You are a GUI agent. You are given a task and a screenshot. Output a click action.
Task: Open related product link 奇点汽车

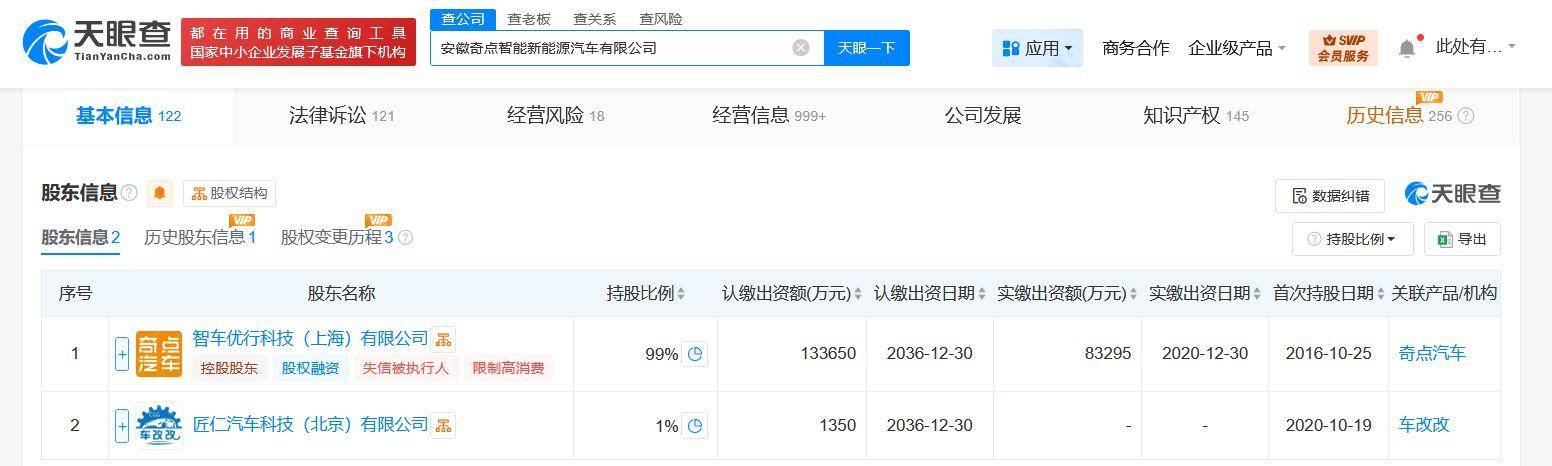pyautogui.click(x=1432, y=354)
